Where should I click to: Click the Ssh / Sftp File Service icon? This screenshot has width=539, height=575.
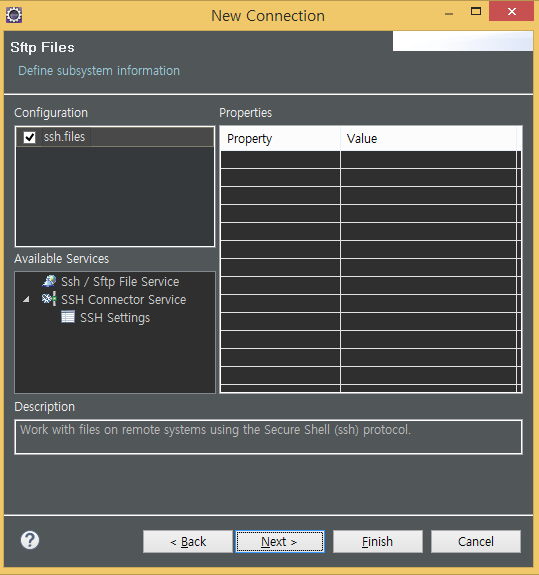(49, 281)
